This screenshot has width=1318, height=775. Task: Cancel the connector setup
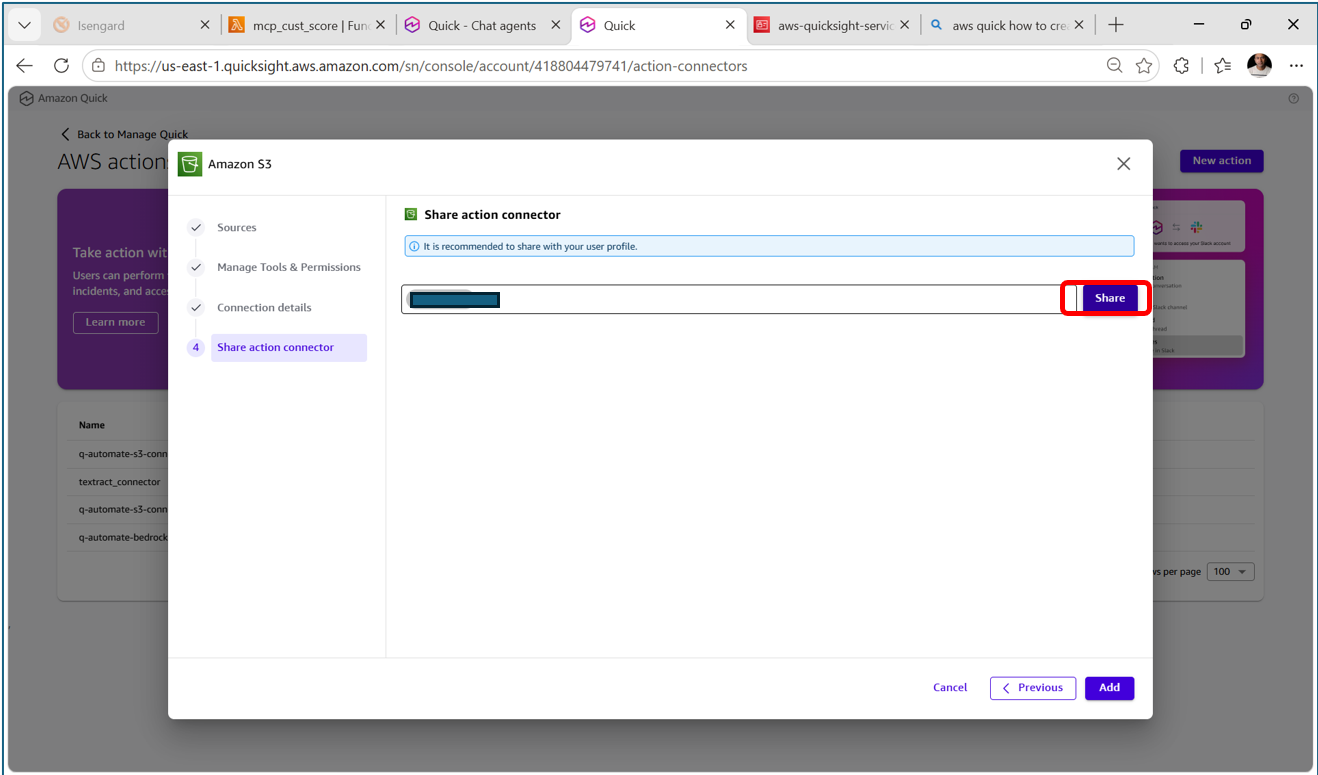click(x=950, y=688)
